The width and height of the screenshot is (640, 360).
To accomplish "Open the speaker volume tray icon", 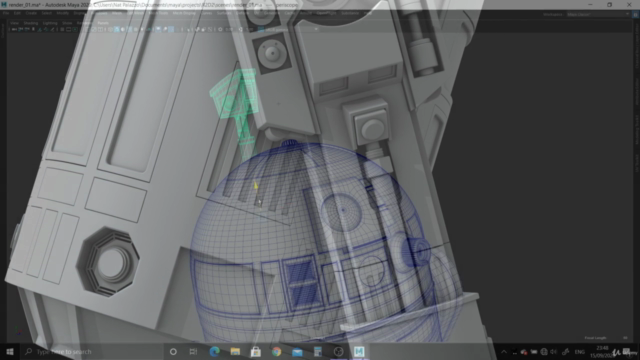I will [554, 352].
